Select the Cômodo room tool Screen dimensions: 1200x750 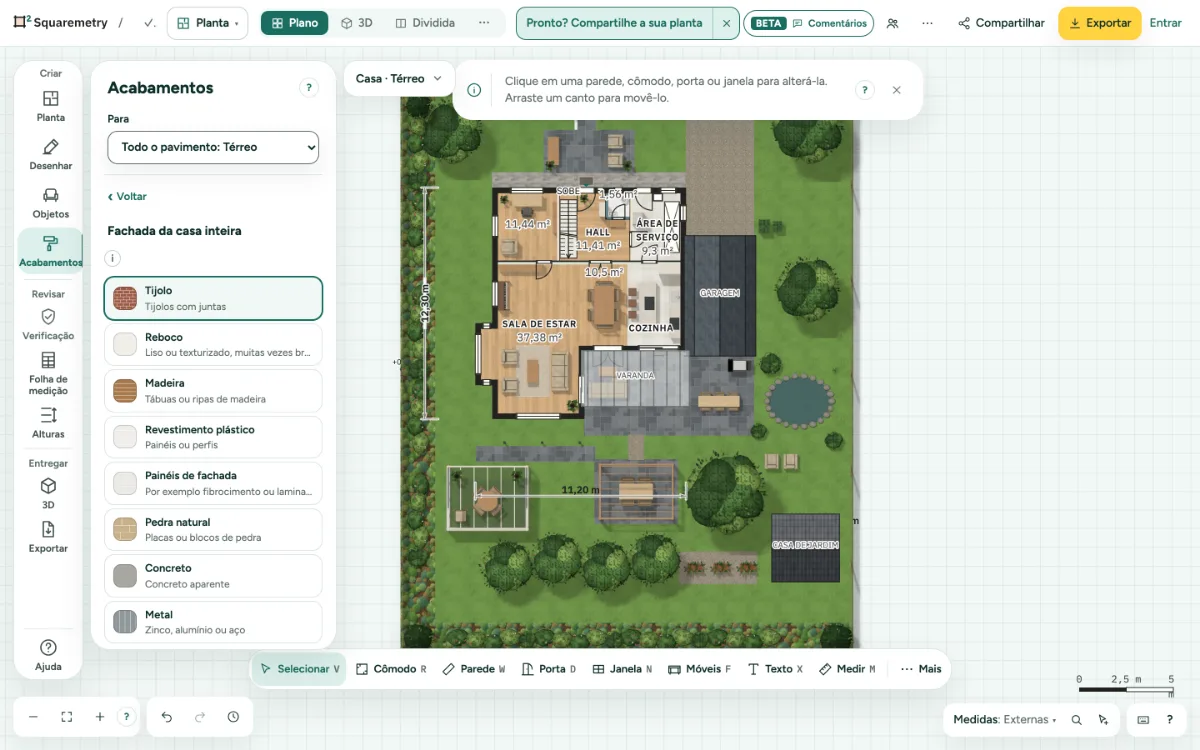391,669
